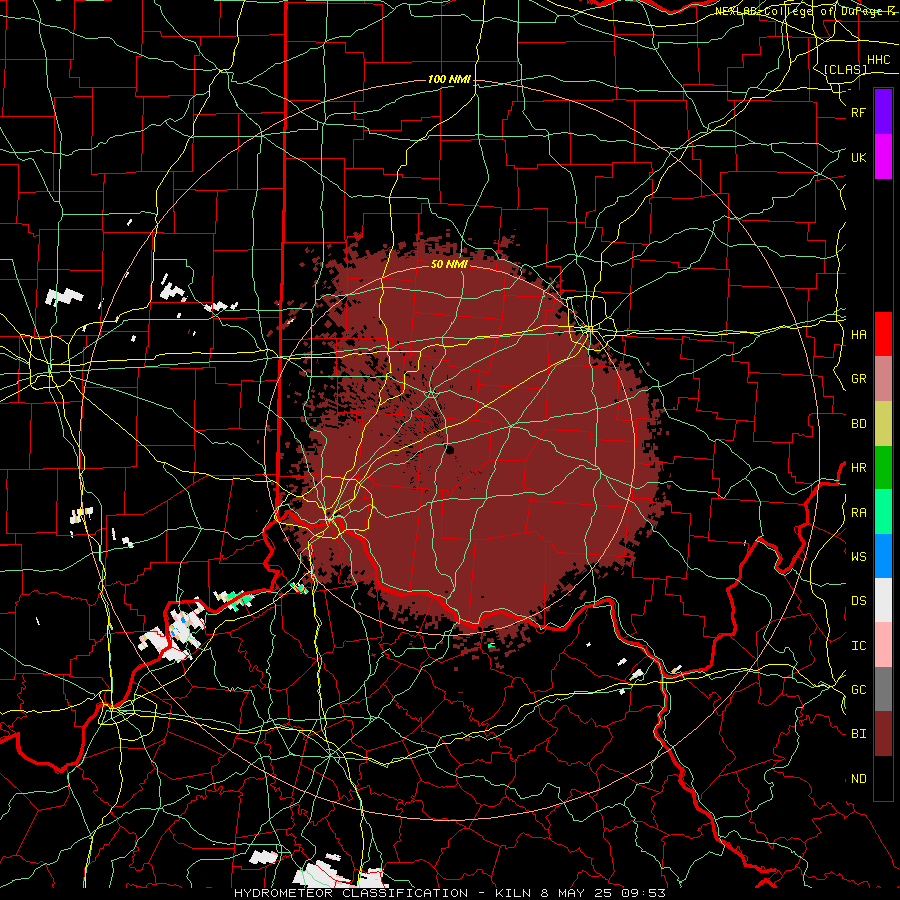Screen dimensions: 900x900
Task: Click the HR legend label
Action: [858, 468]
